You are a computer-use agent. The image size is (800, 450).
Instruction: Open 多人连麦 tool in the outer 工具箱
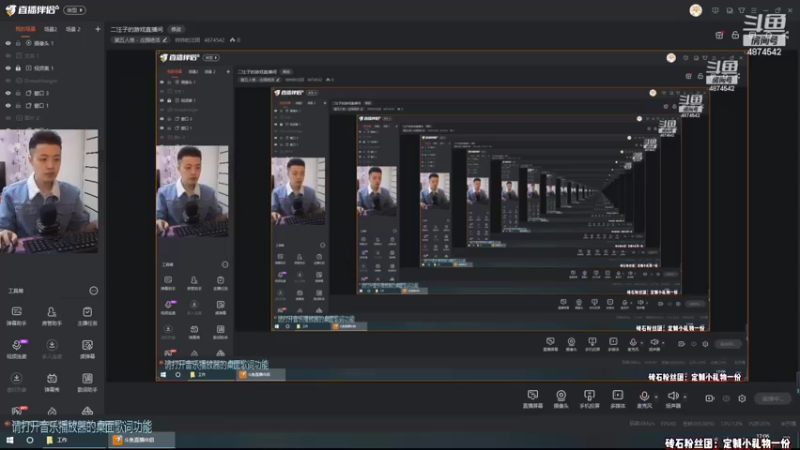coord(52,349)
